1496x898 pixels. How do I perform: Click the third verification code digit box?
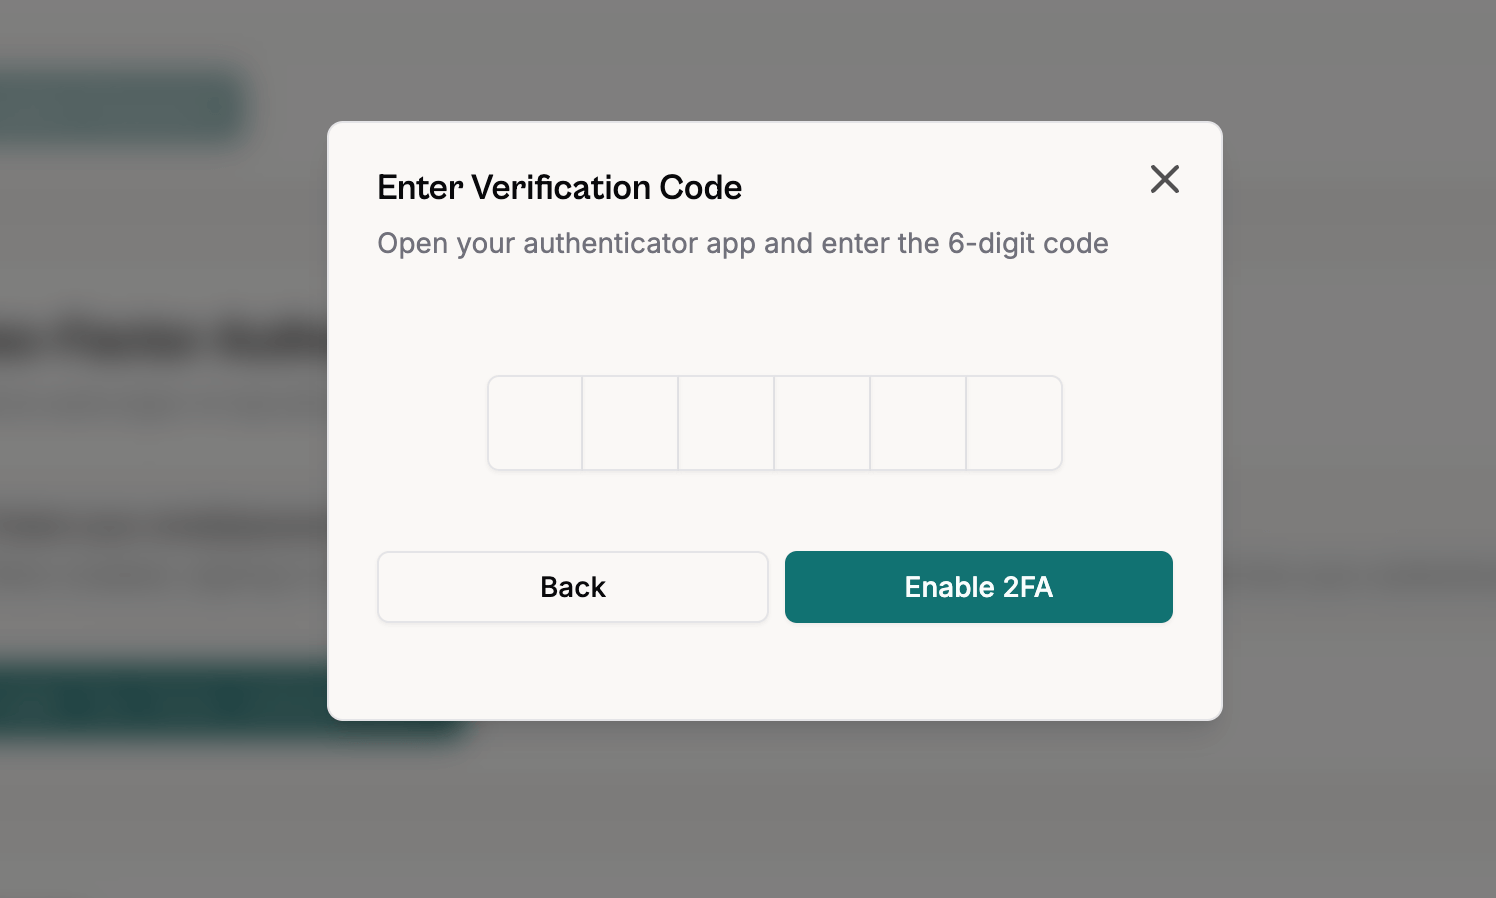pyautogui.click(x=726, y=422)
